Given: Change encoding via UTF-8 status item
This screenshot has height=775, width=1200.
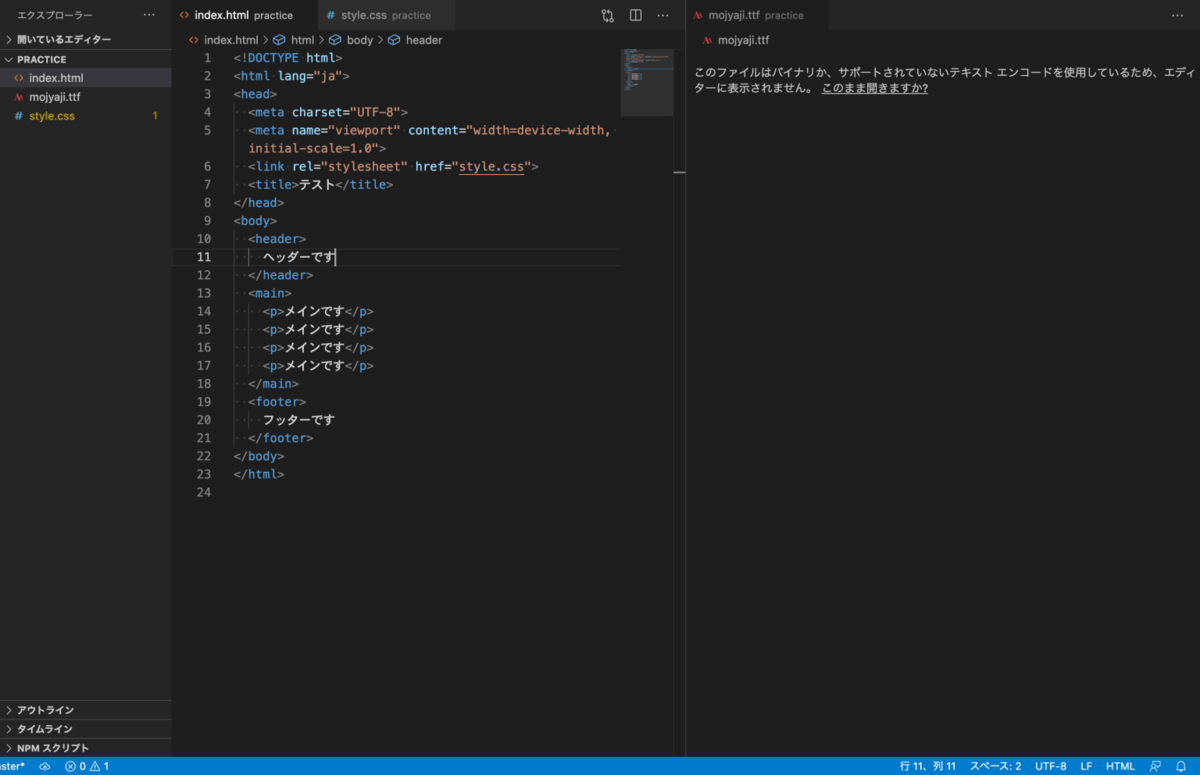Looking at the screenshot, I should (x=1051, y=766).
